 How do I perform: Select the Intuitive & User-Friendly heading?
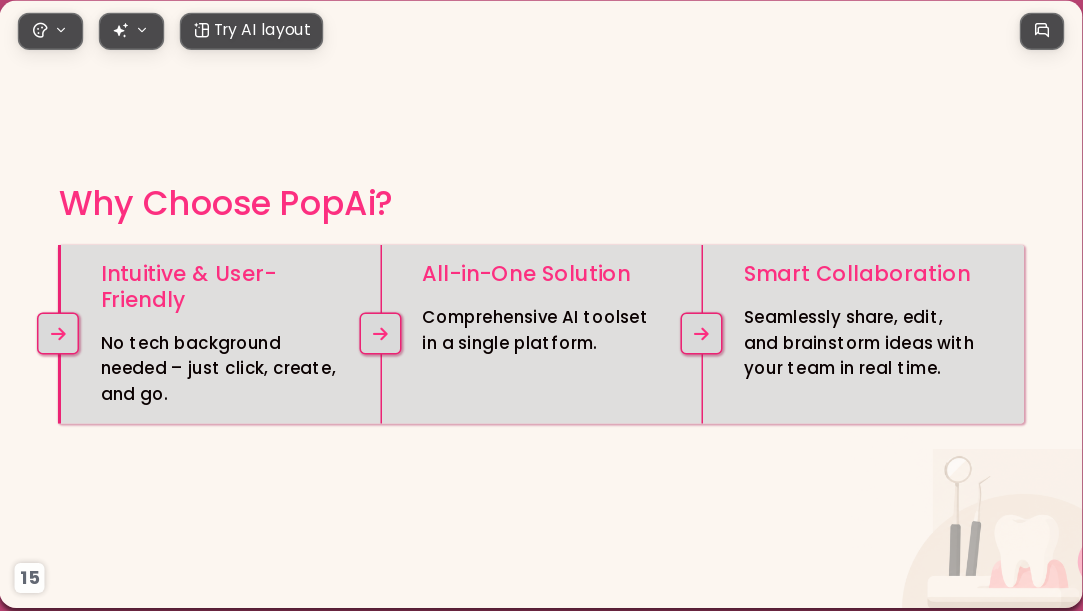click(x=189, y=287)
